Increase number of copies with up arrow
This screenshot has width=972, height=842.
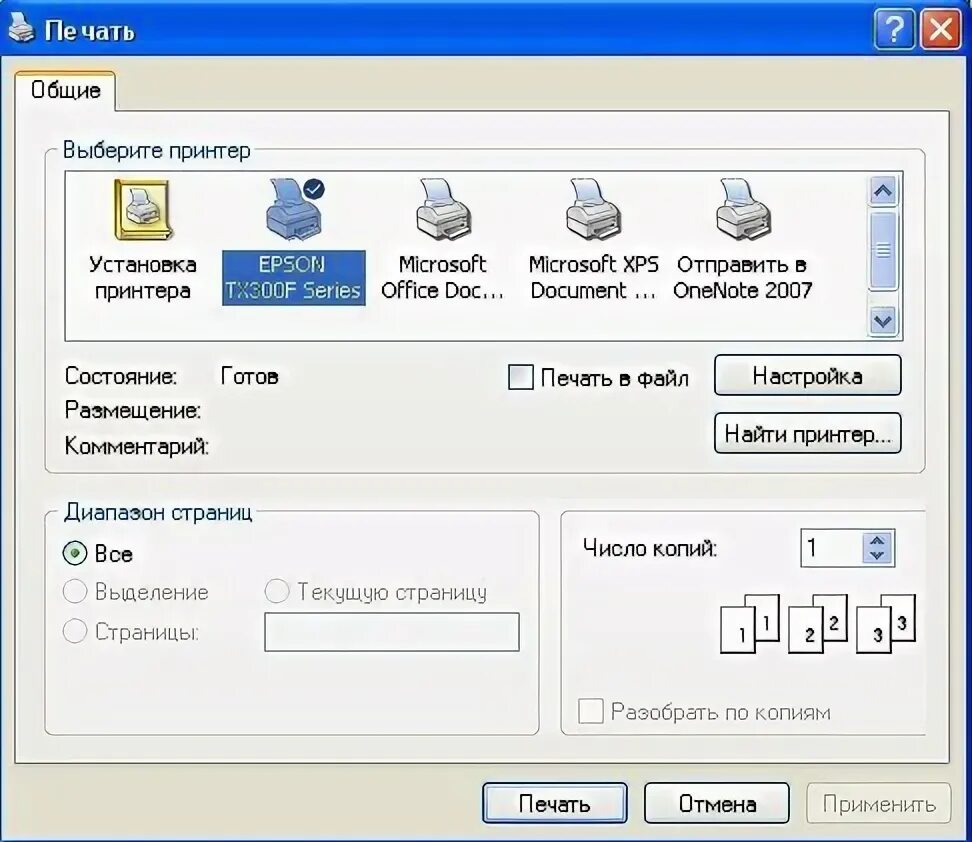click(x=877, y=540)
